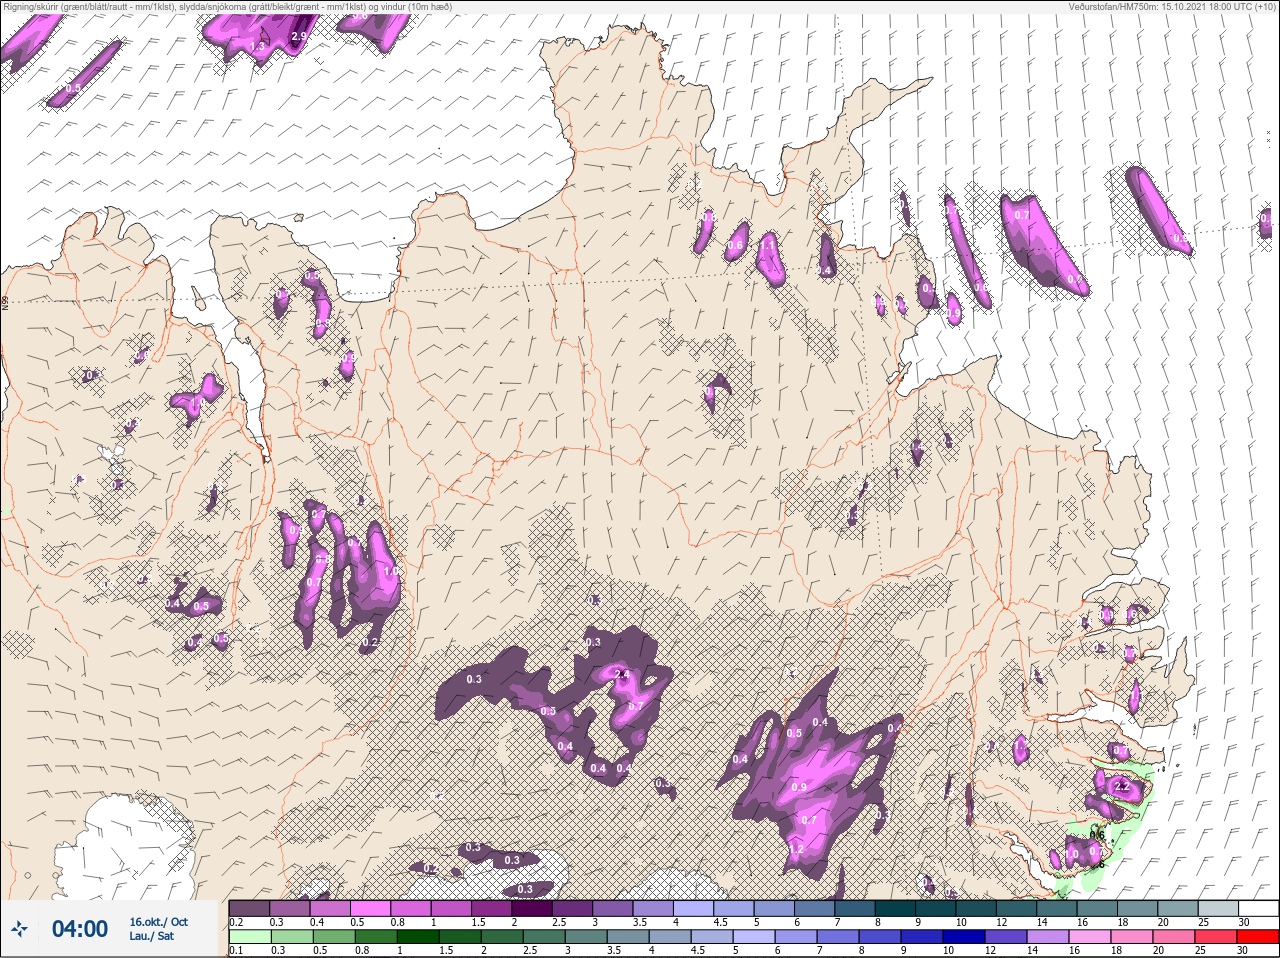This screenshot has width=1280, height=958.
Task: Select lower legend pink swatch 16 to 18
Action: click(x=1089, y=937)
